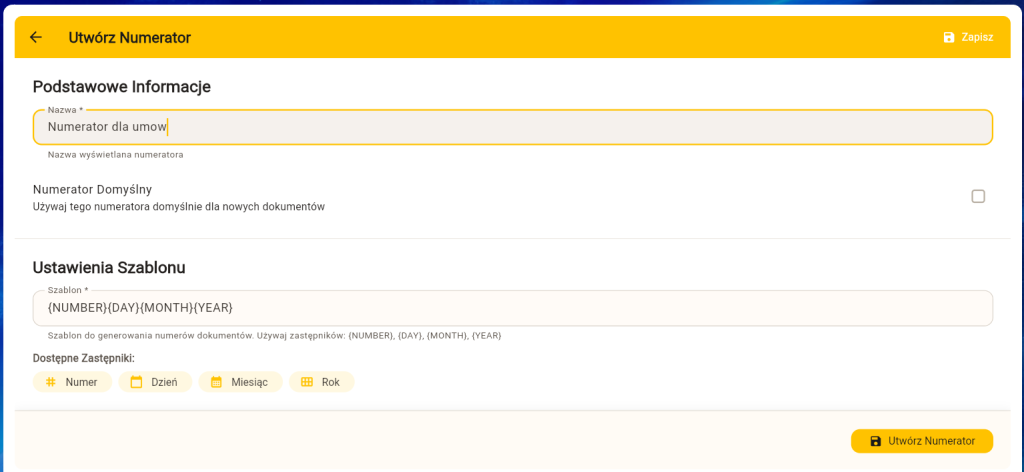Screen dimensions: 1024x472
Task: Click the calendar icon on Miesiąc chip
Action: click(216, 382)
